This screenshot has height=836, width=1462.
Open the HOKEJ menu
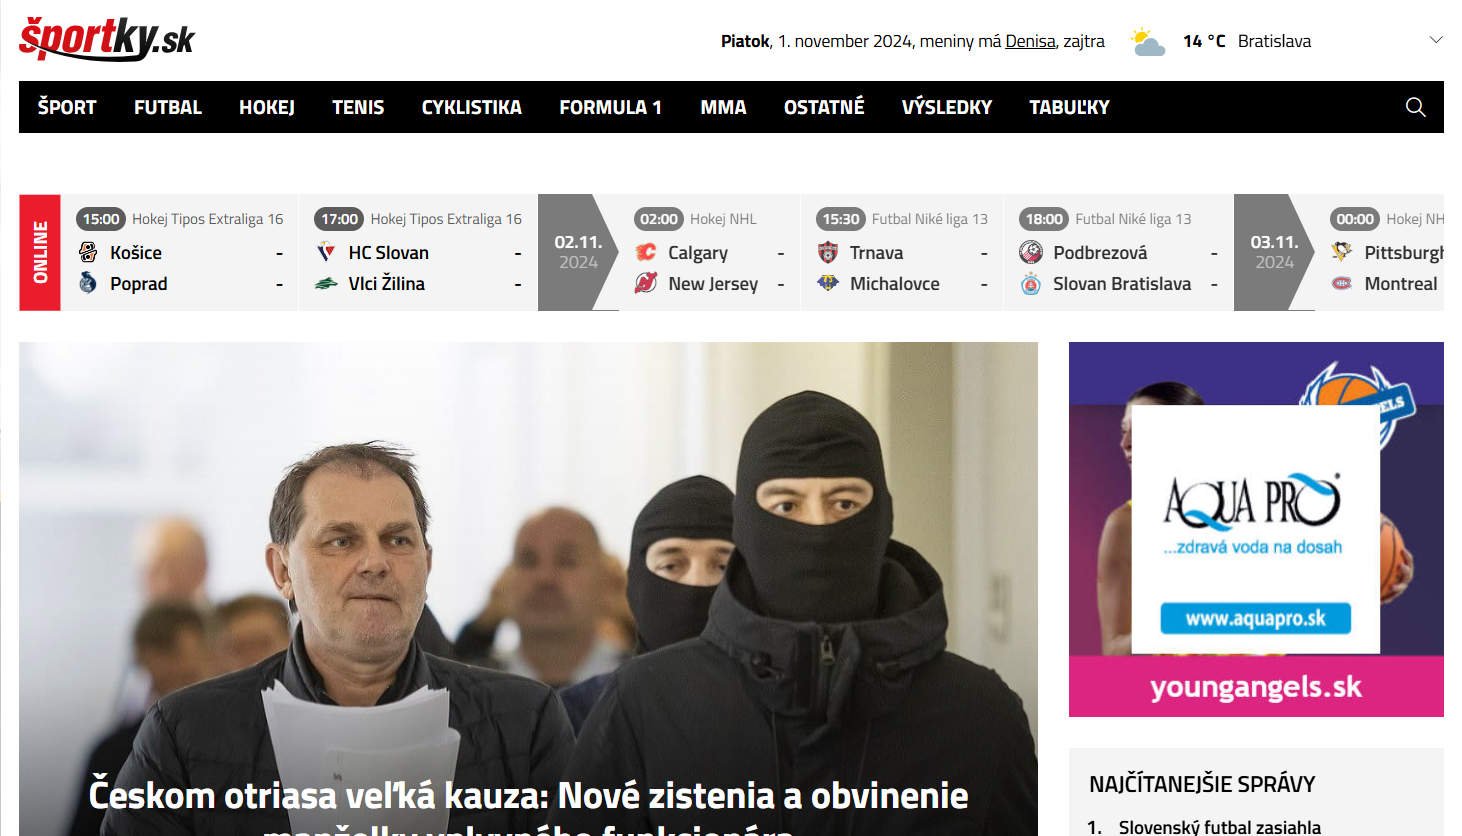[x=266, y=107]
